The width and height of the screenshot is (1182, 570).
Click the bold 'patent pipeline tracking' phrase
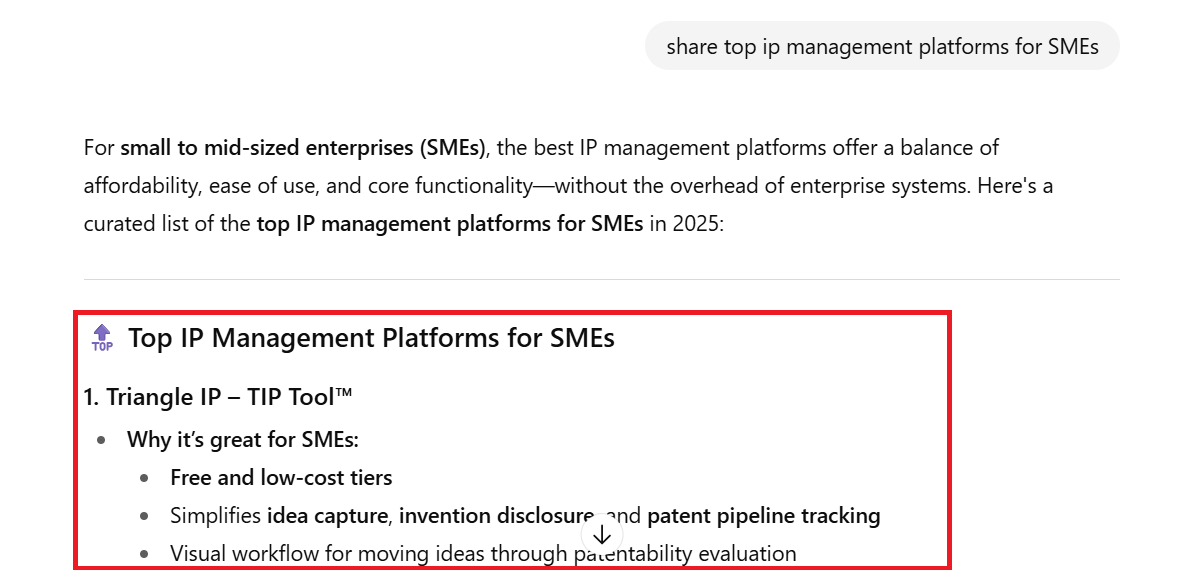[764, 516]
